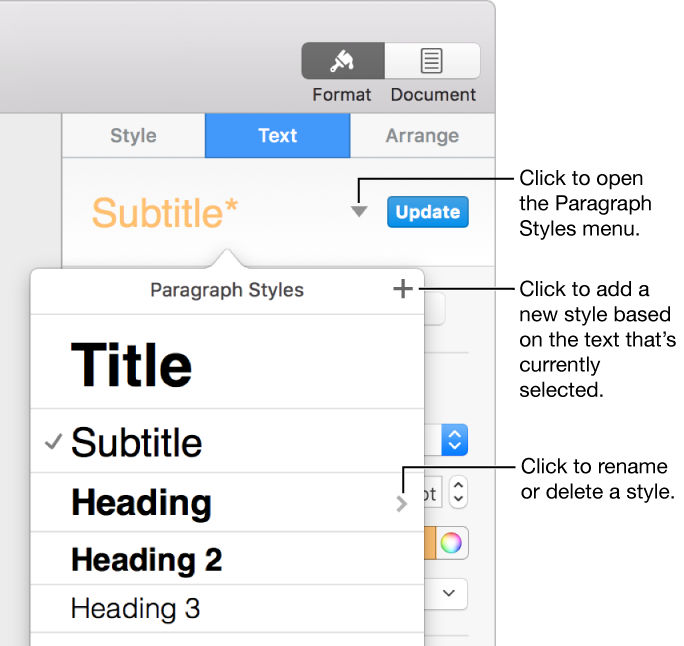Image resolution: width=684 pixels, height=646 pixels.
Task: Choose the Subtitle paragraph style
Action: [227, 441]
